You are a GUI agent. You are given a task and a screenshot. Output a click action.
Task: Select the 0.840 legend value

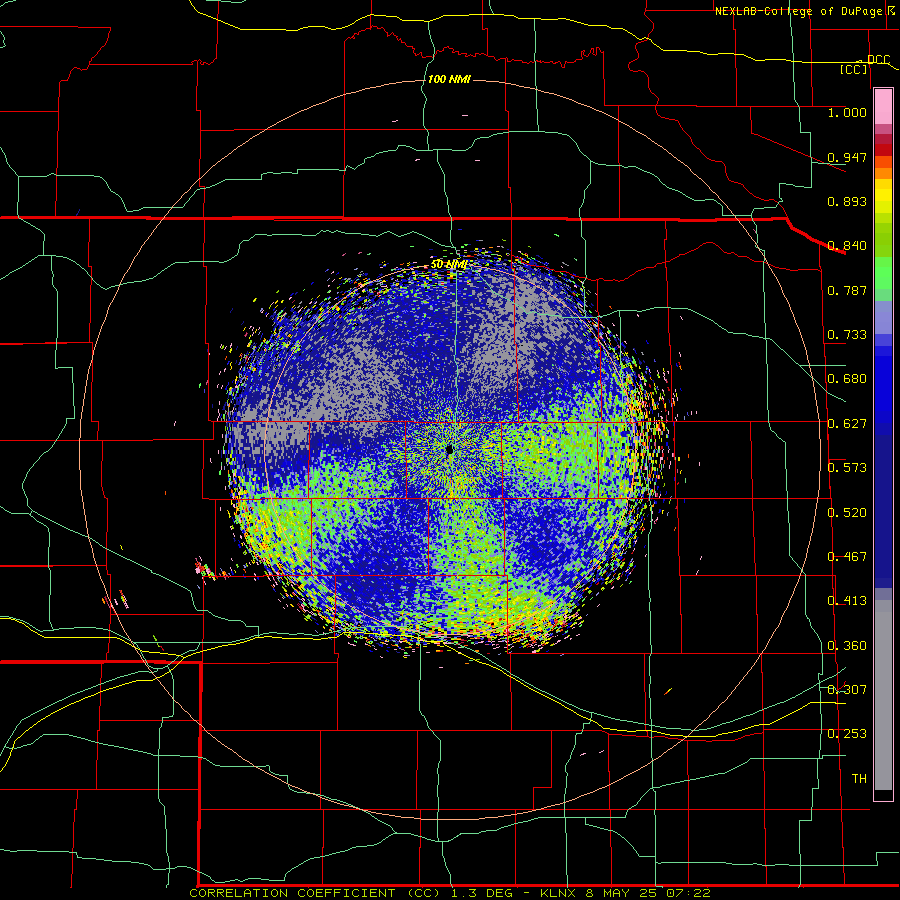pyautogui.click(x=847, y=246)
